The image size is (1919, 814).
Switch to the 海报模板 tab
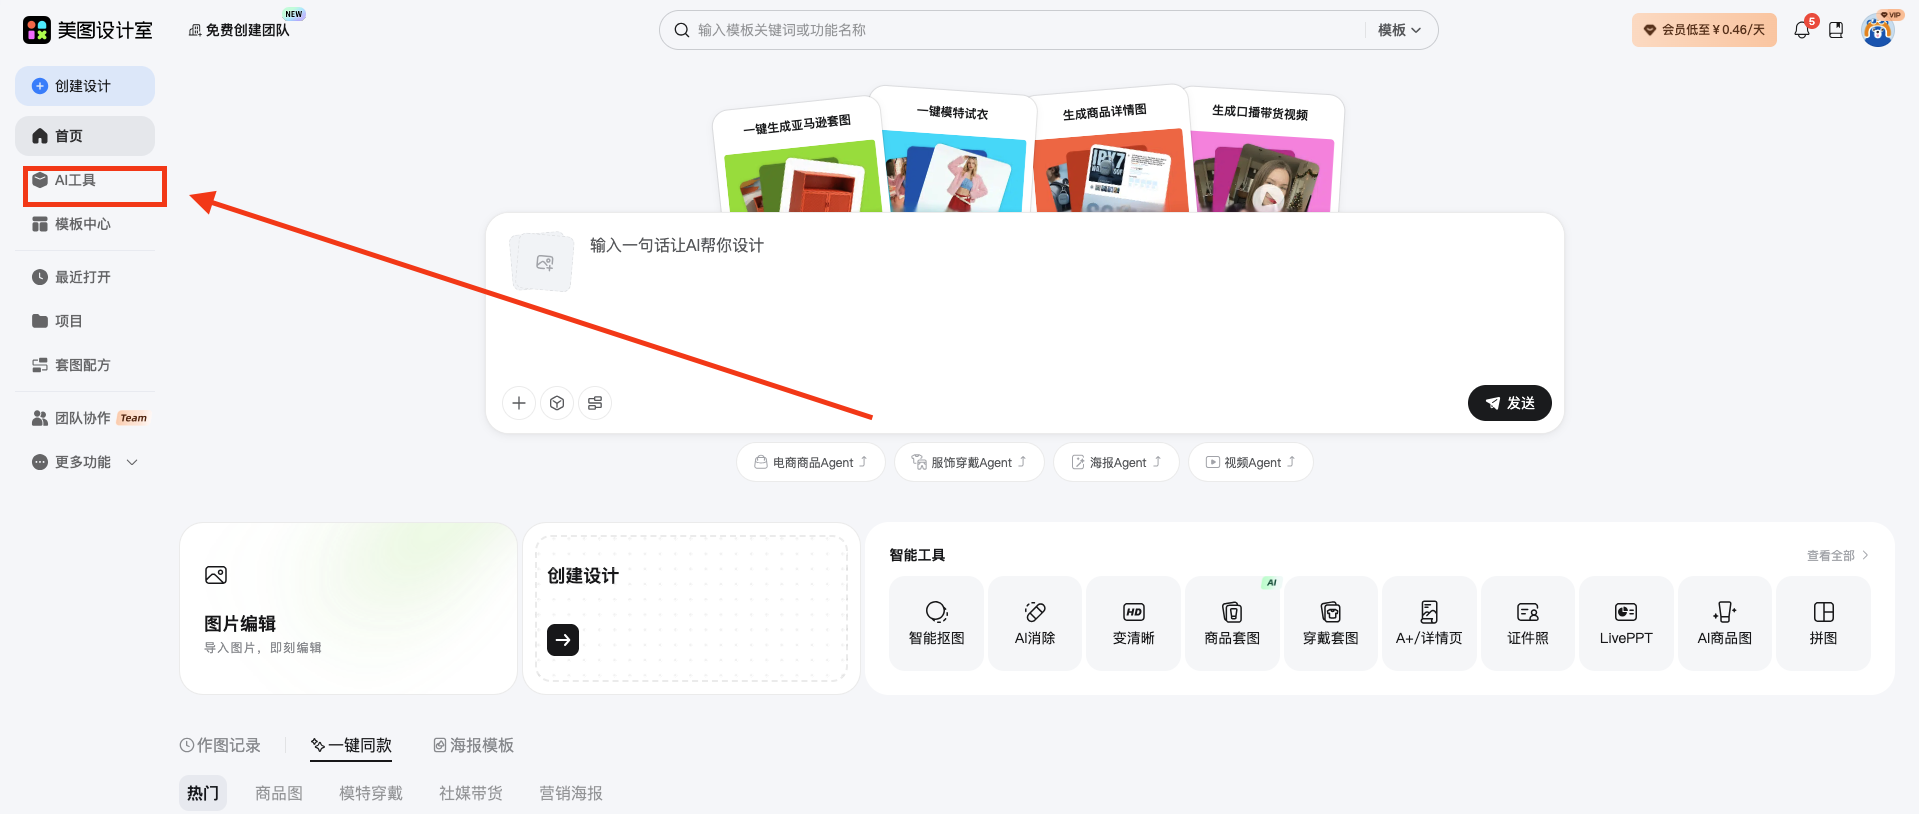pos(473,745)
